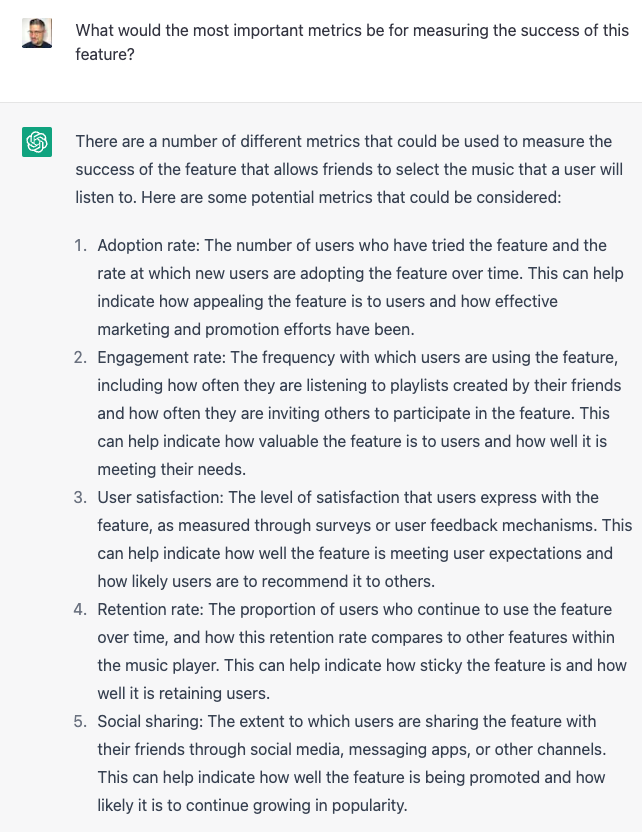Click the user profile avatar photo

click(x=37, y=33)
